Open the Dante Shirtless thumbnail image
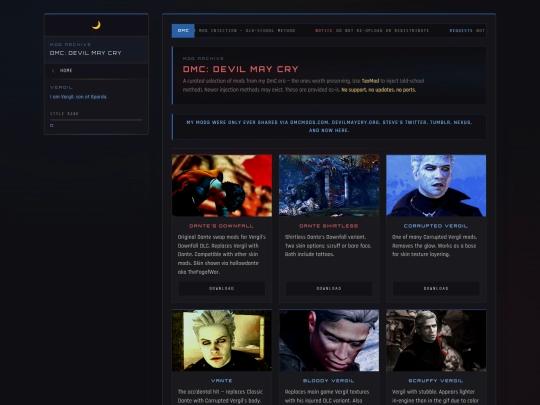The width and height of the screenshot is (540, 405). pos(329,186)
